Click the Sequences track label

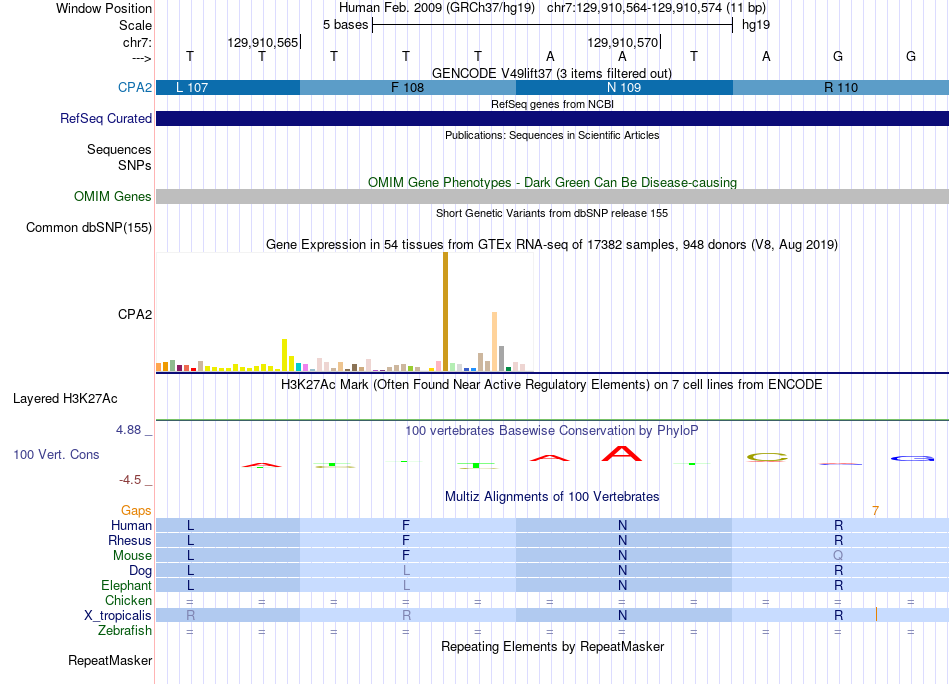click(119, 149)
